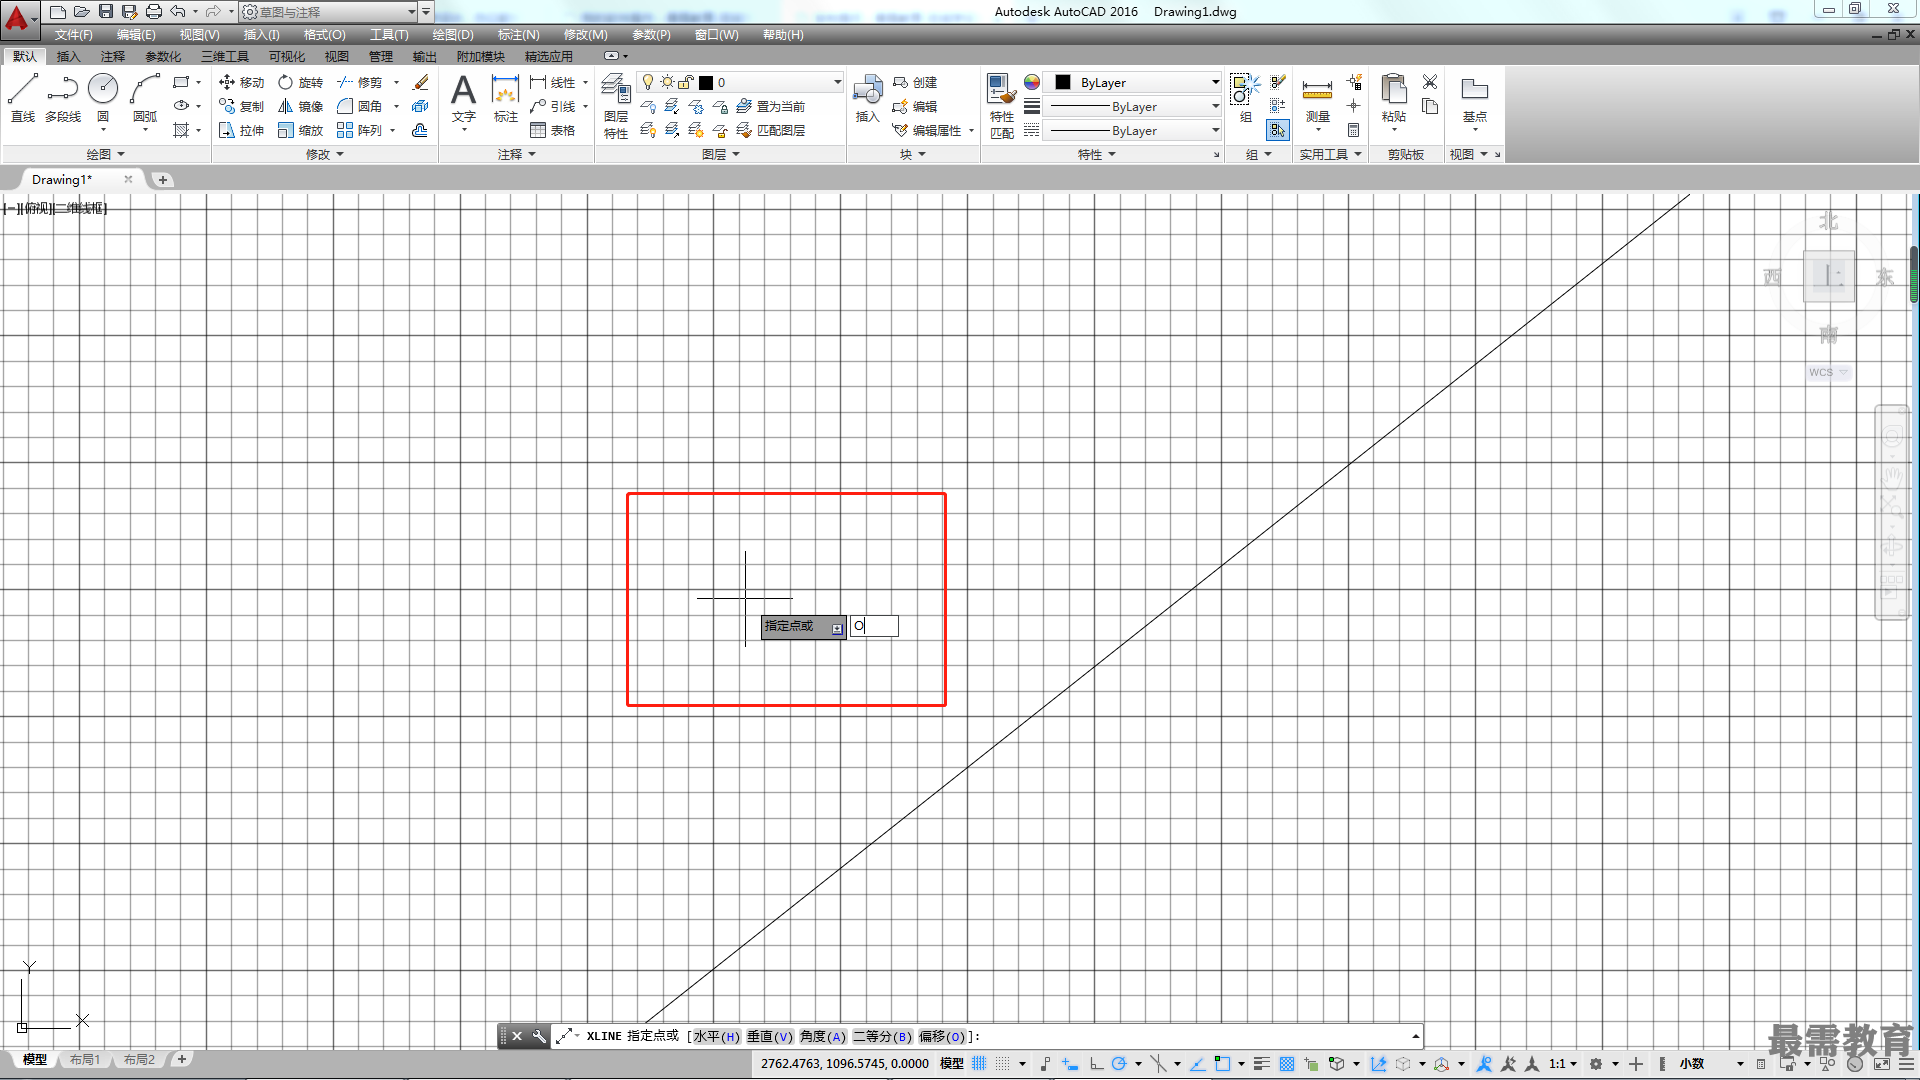The image size is (1920, 1080).
Task: Toggle dynamic input in status bar
Action: [1070, 1064]
